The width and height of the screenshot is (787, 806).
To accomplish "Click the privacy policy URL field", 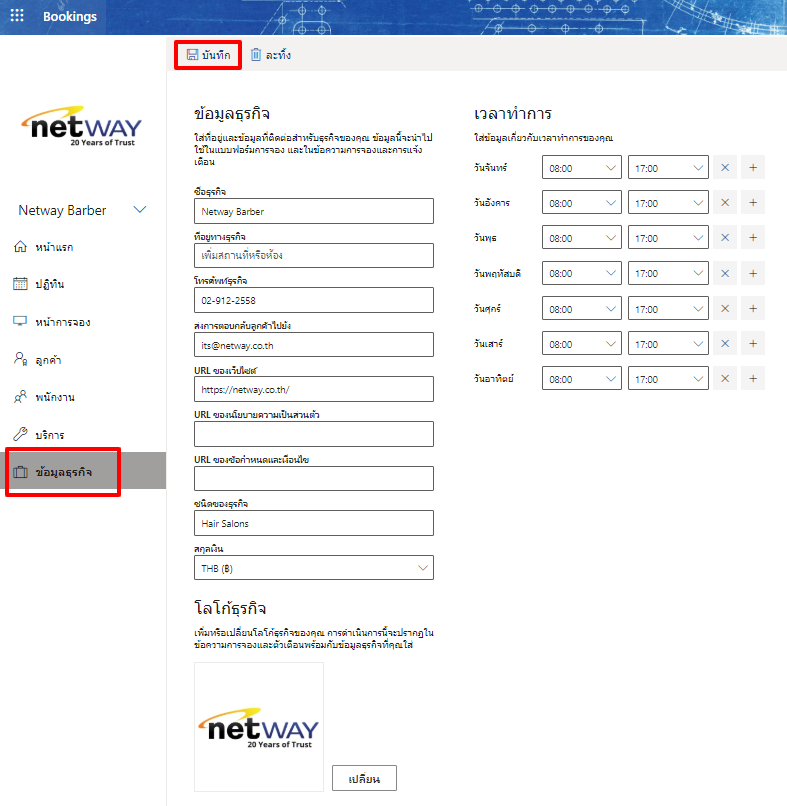I will point(314,434).
